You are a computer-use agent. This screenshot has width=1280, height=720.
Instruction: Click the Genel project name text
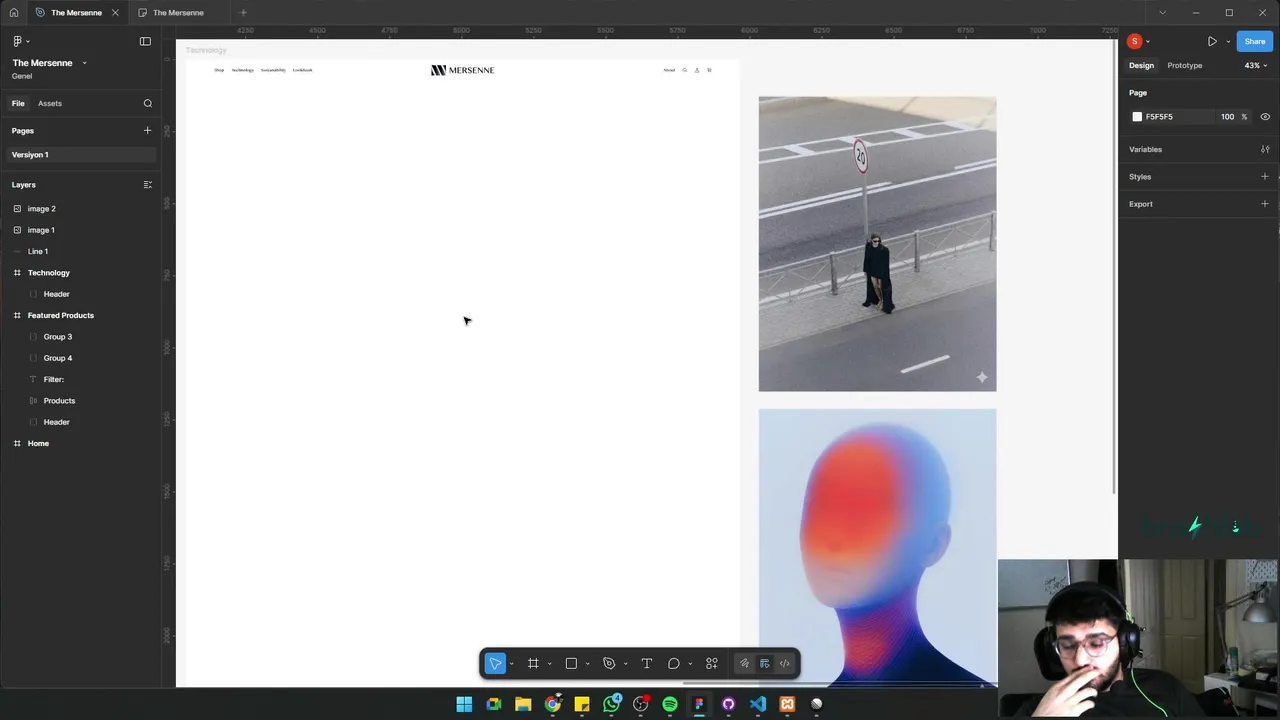click(x=22, y=76)
